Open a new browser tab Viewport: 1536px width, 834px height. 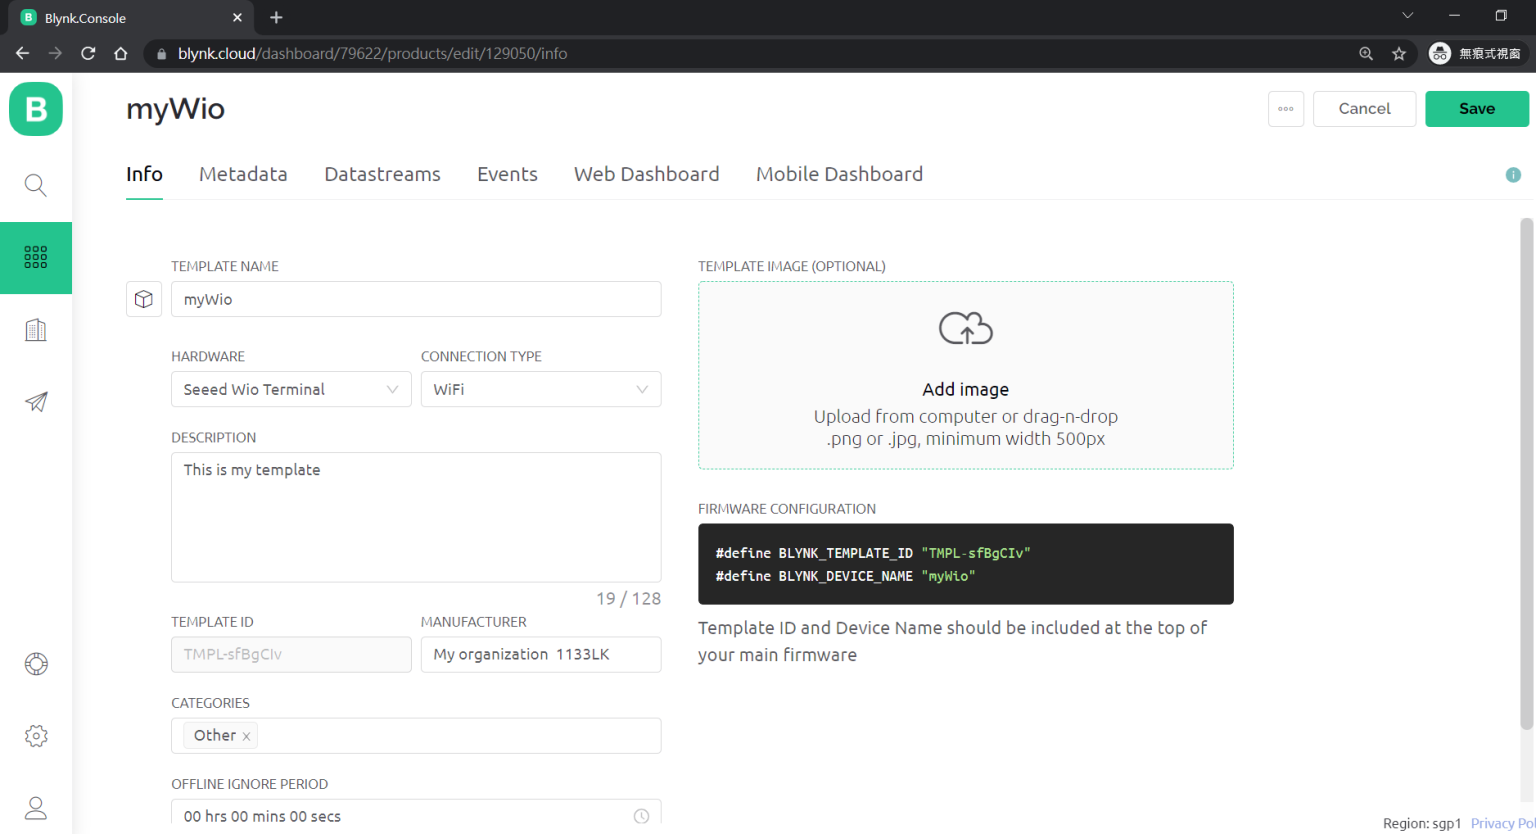coord(276,17)
